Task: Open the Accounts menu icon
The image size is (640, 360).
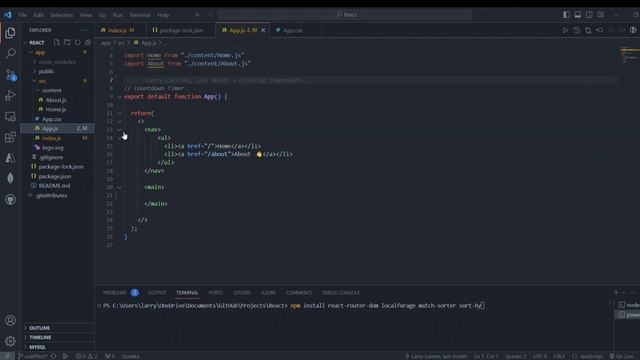Action: 10,320
